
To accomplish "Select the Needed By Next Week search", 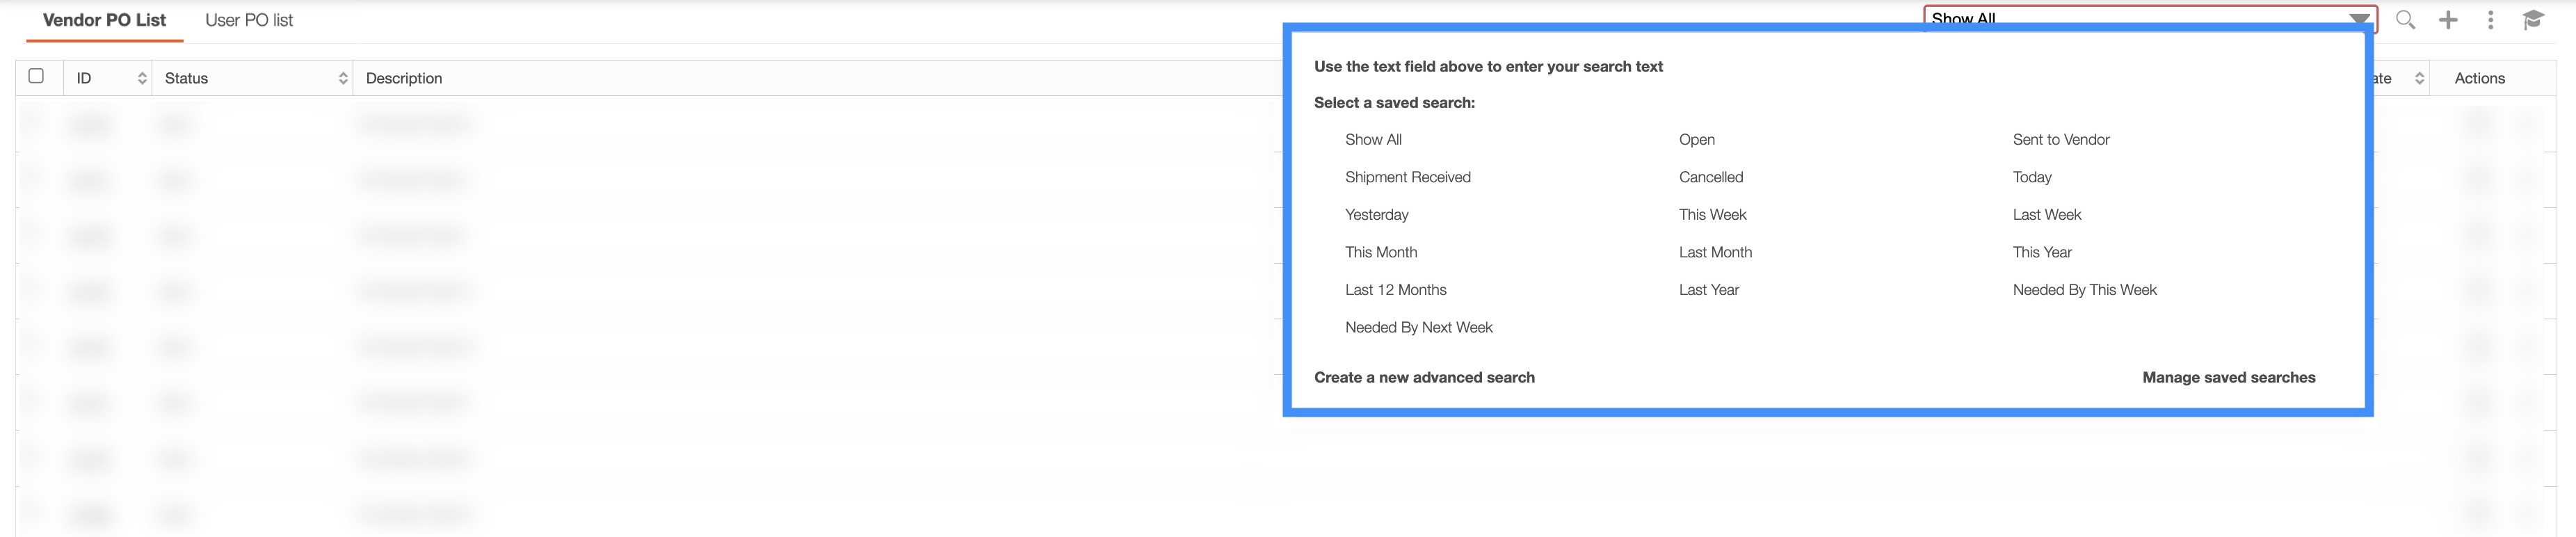I will coord(1418,327).
